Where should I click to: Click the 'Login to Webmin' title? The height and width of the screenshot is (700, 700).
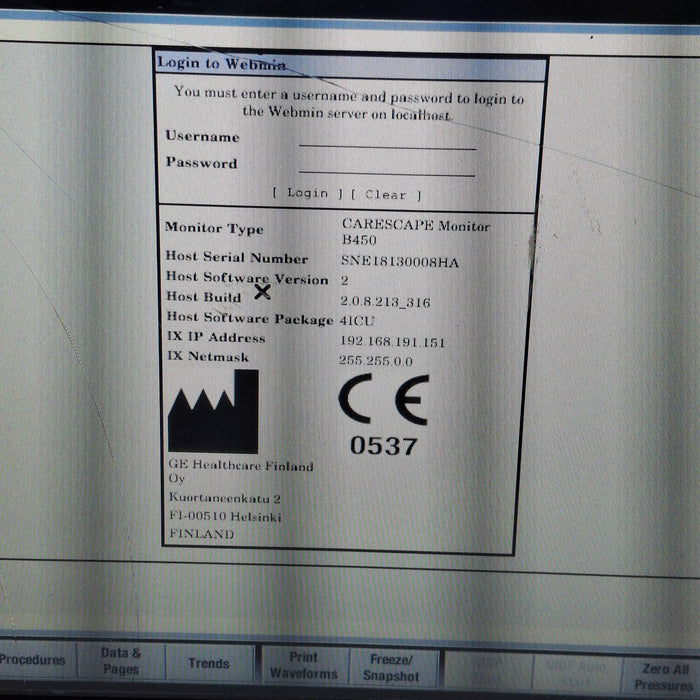pos(221,63)
